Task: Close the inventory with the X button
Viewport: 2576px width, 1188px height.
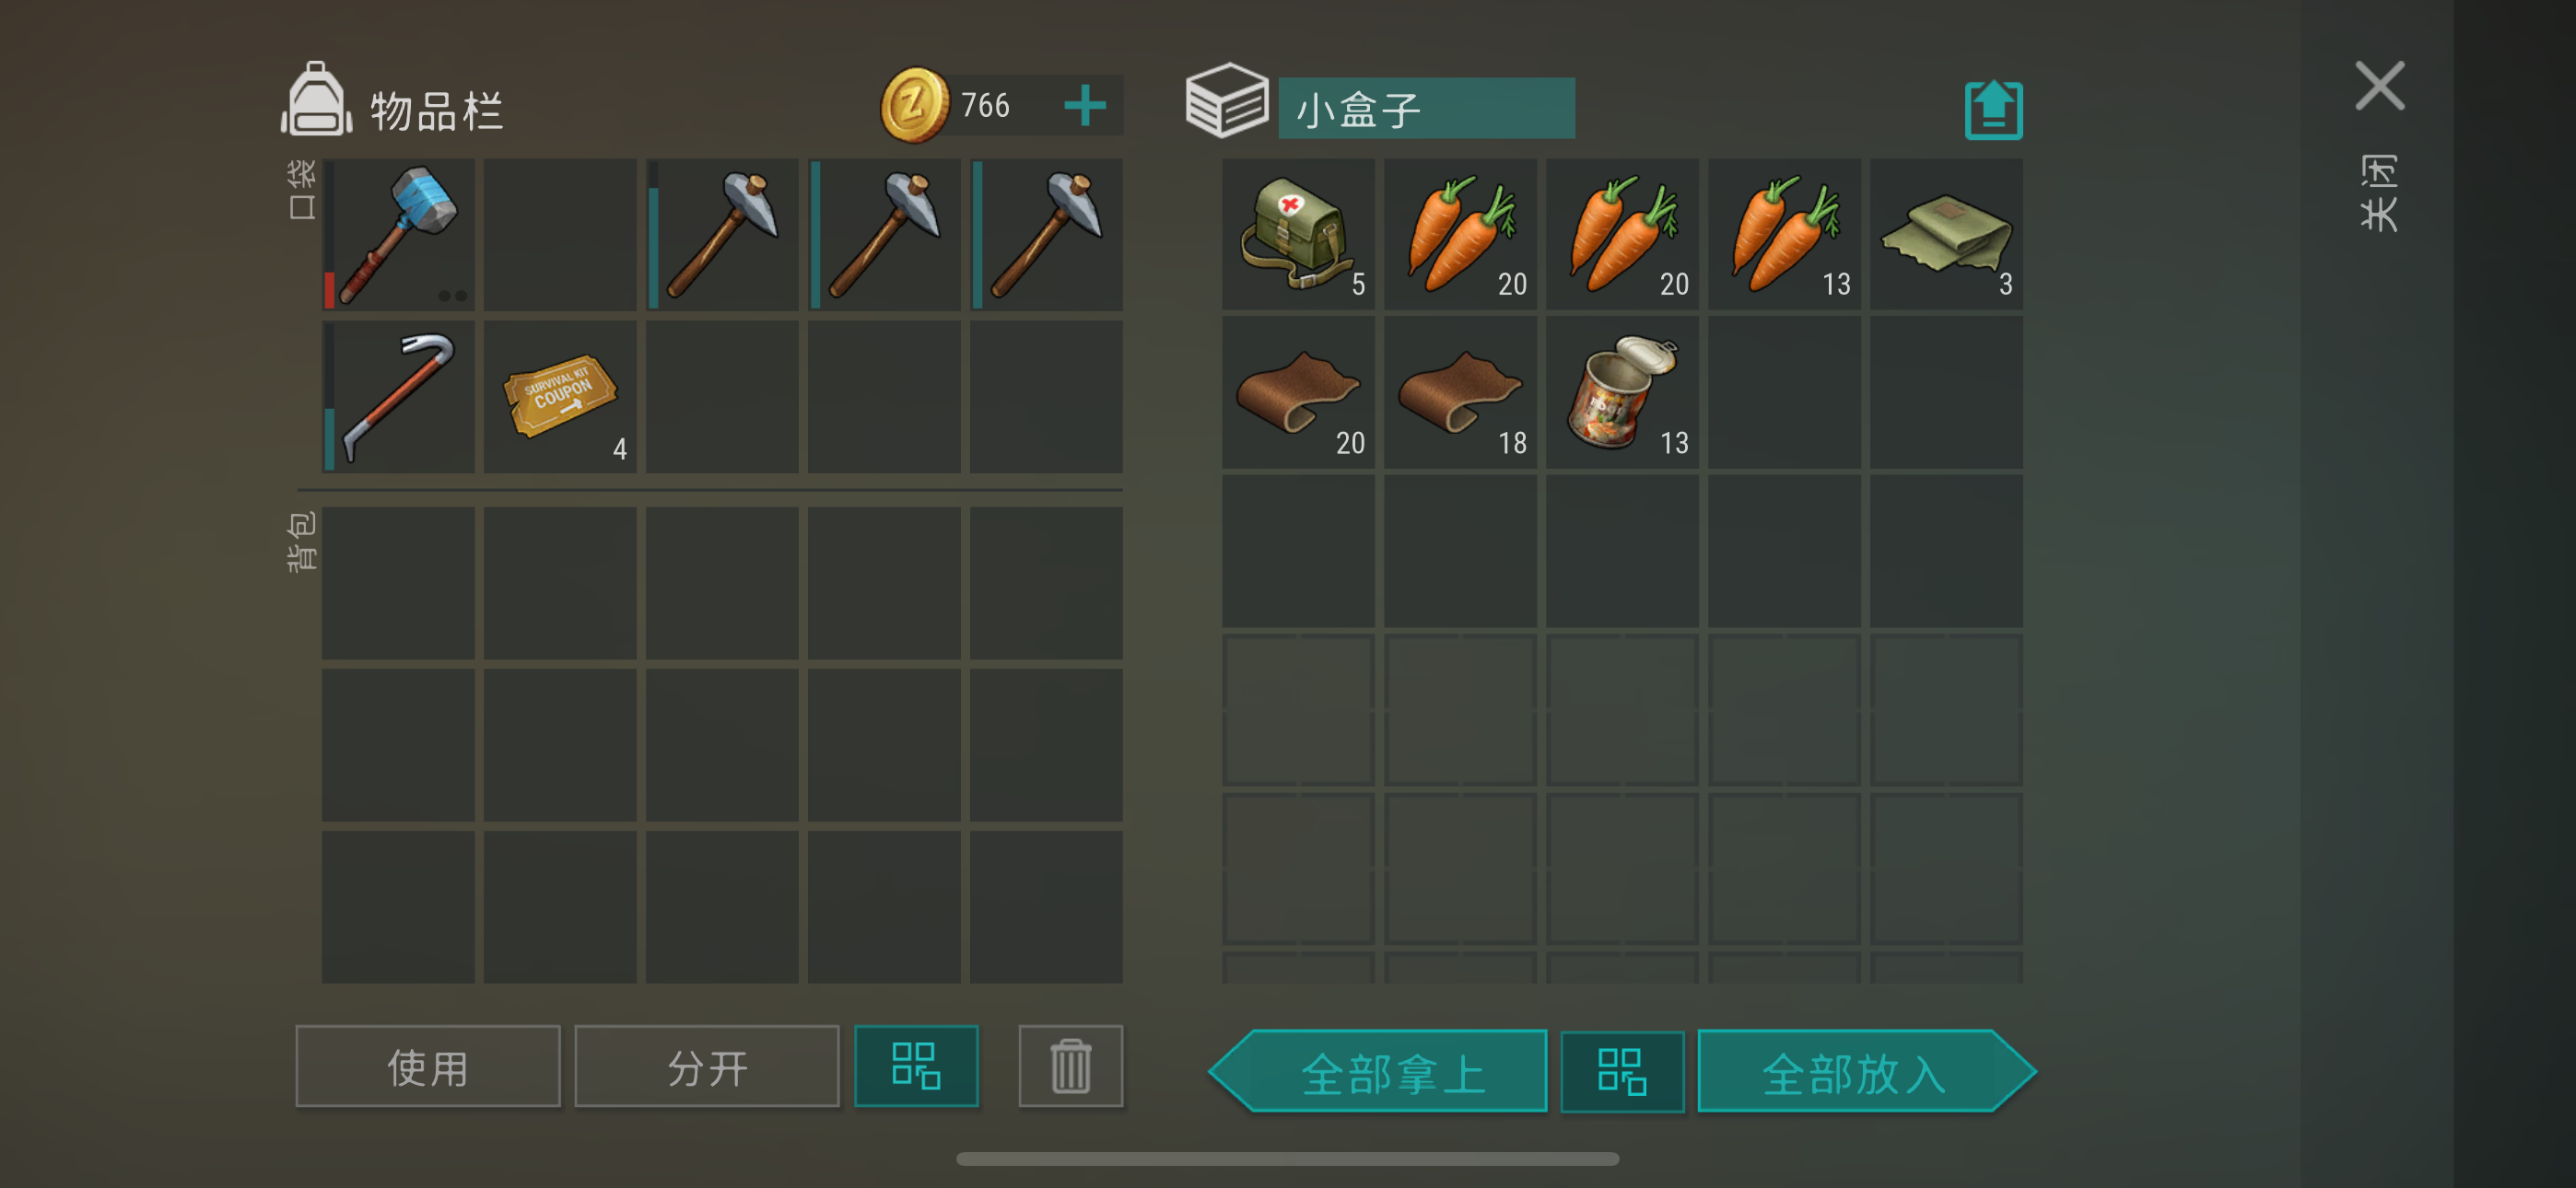Action: 2379,86
